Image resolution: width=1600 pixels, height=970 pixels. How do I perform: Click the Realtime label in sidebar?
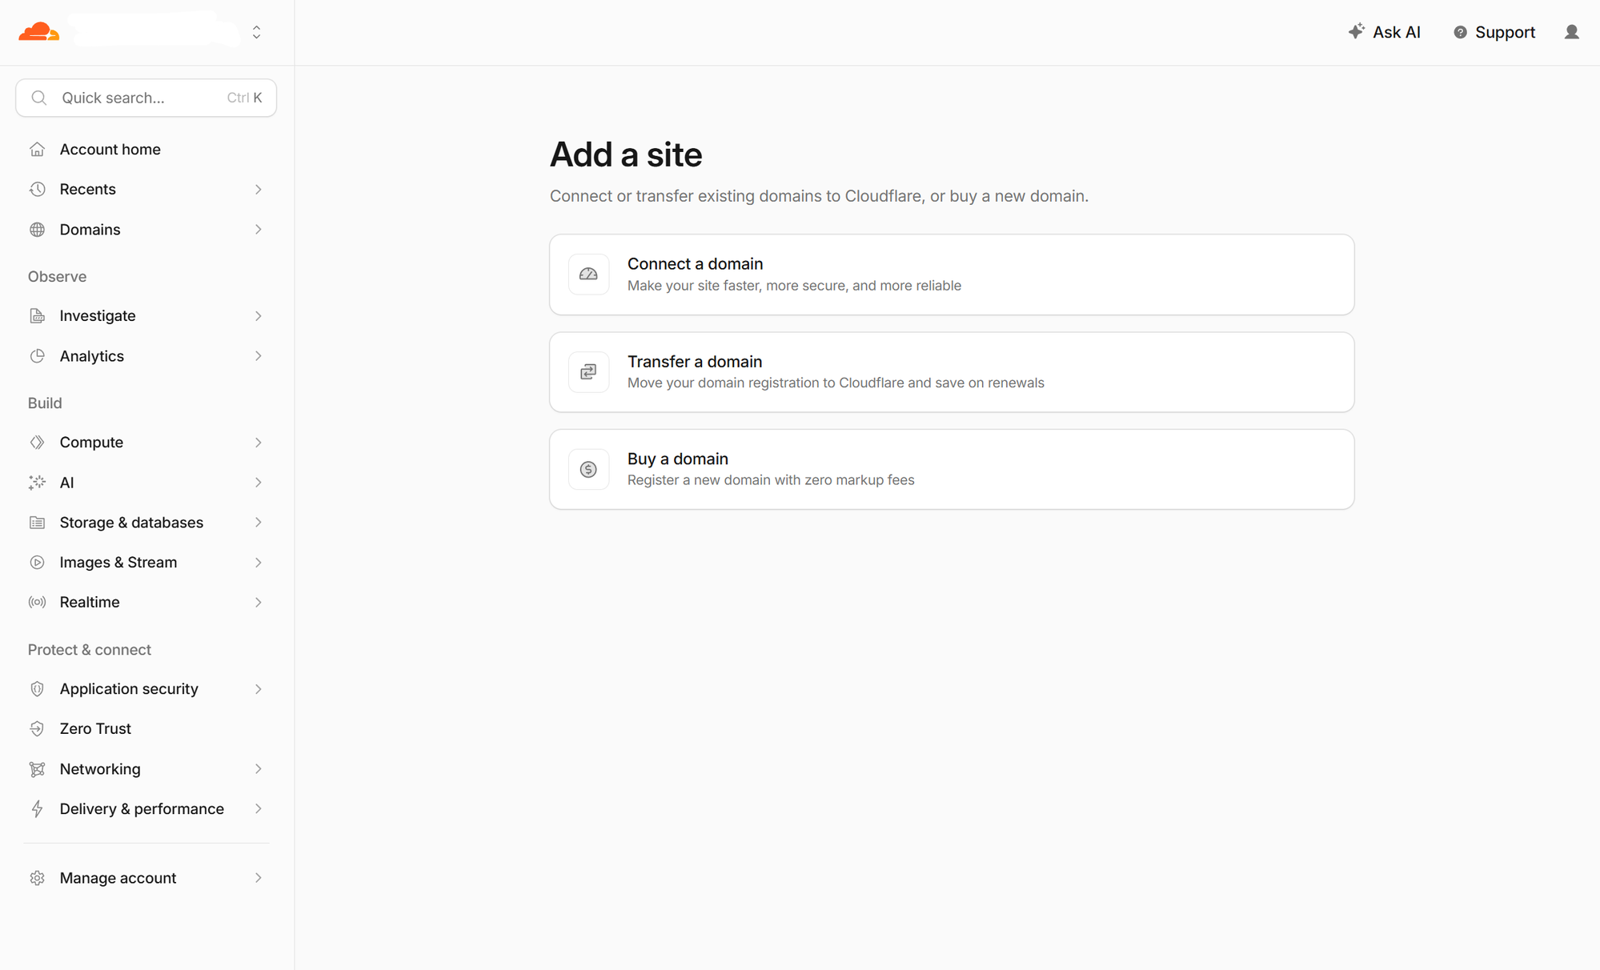tap(89, 602)
